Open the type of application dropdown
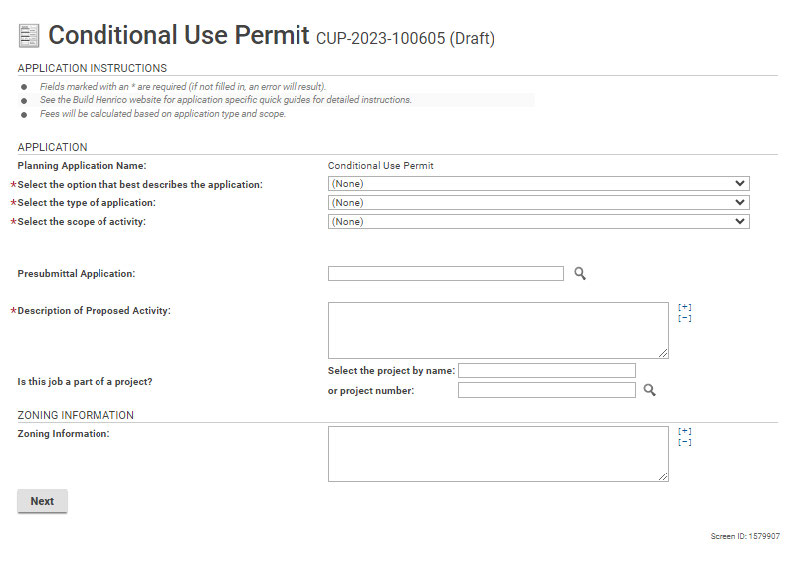The width and height of the screenshot is (791, 569). (x=538, y=203)
